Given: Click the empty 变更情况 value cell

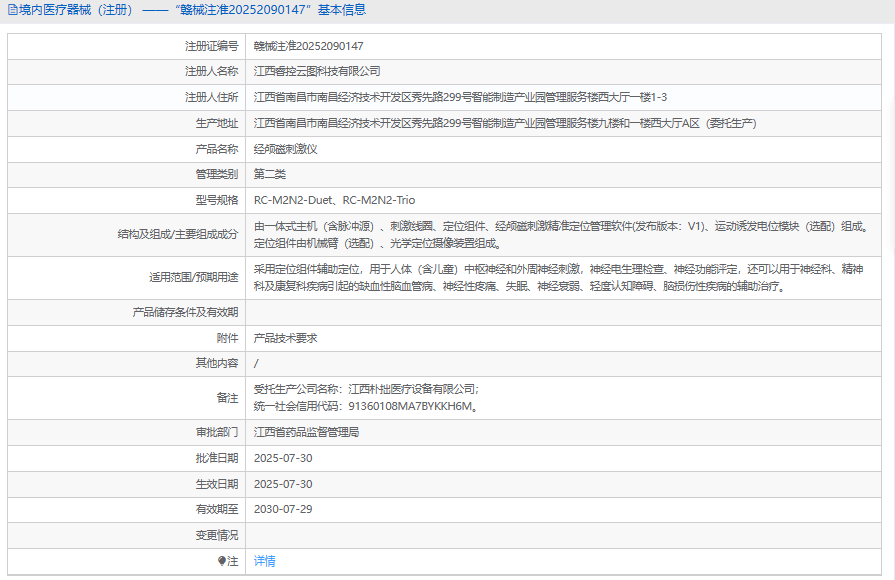Looking at the screenshot, I should pos(560,535).
